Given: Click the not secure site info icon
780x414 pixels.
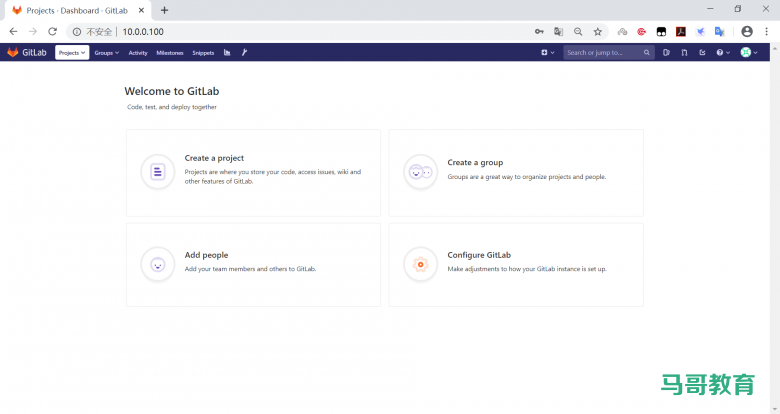Looking at the screenshot, I should pos(77,32).
